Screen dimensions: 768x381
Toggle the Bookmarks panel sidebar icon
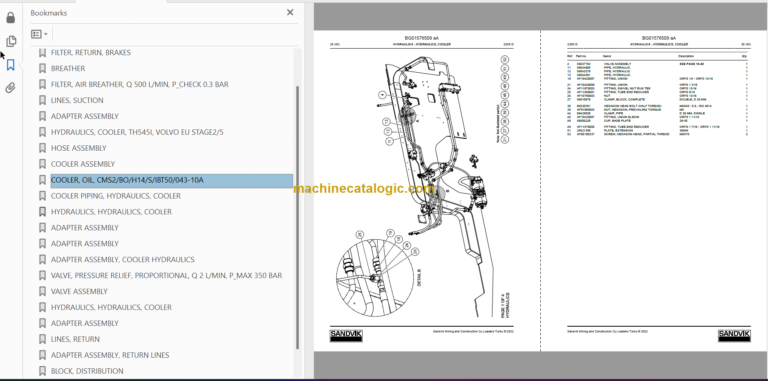pos(10,65)
